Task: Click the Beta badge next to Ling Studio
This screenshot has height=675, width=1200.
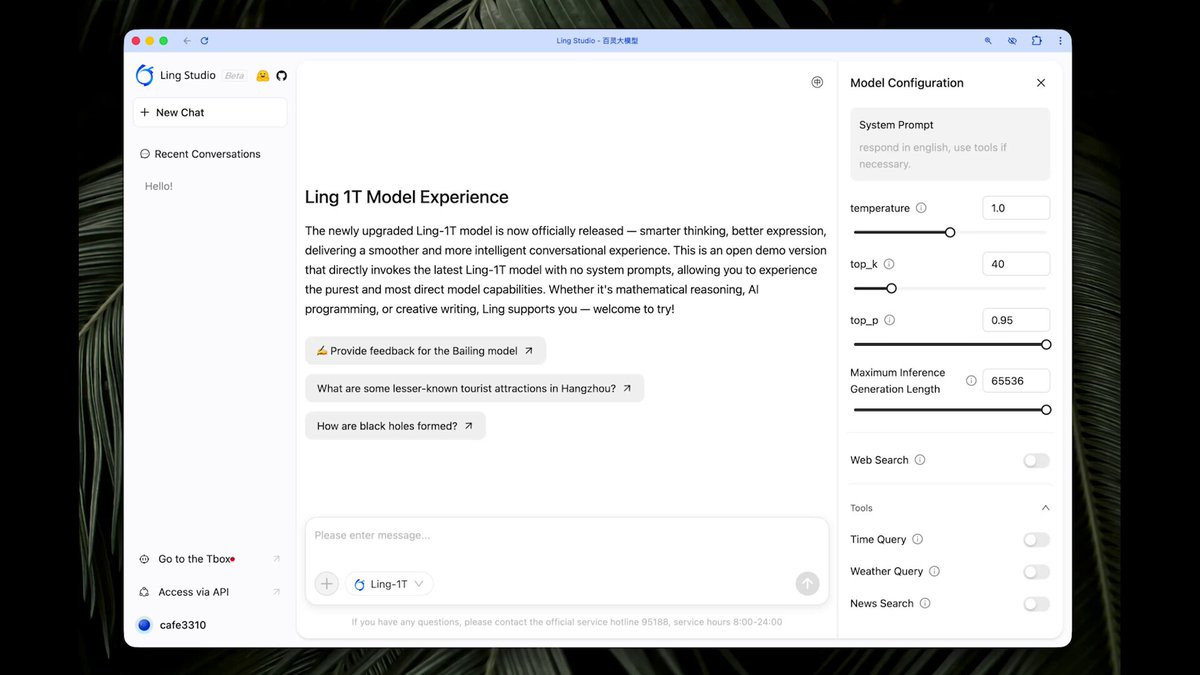Action: point(234,76)
